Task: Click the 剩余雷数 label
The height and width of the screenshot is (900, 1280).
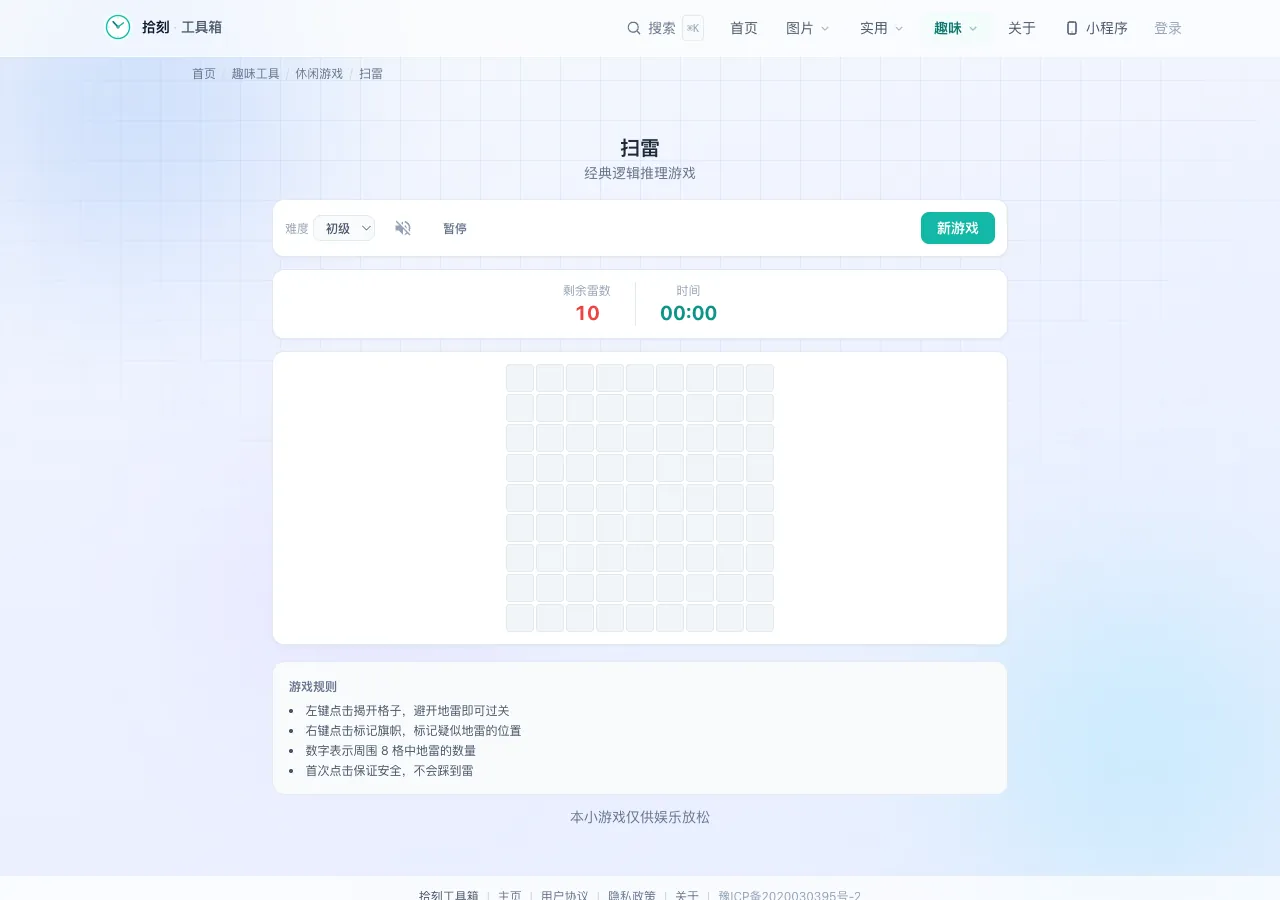Action: click(587, 291)
